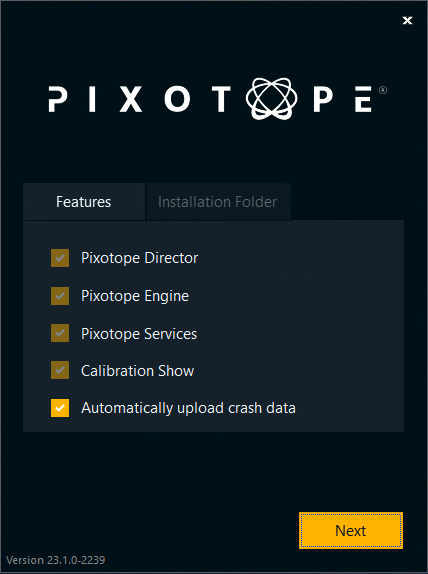Toggle the Pixotope Engine checkbox

click(60, 296)
